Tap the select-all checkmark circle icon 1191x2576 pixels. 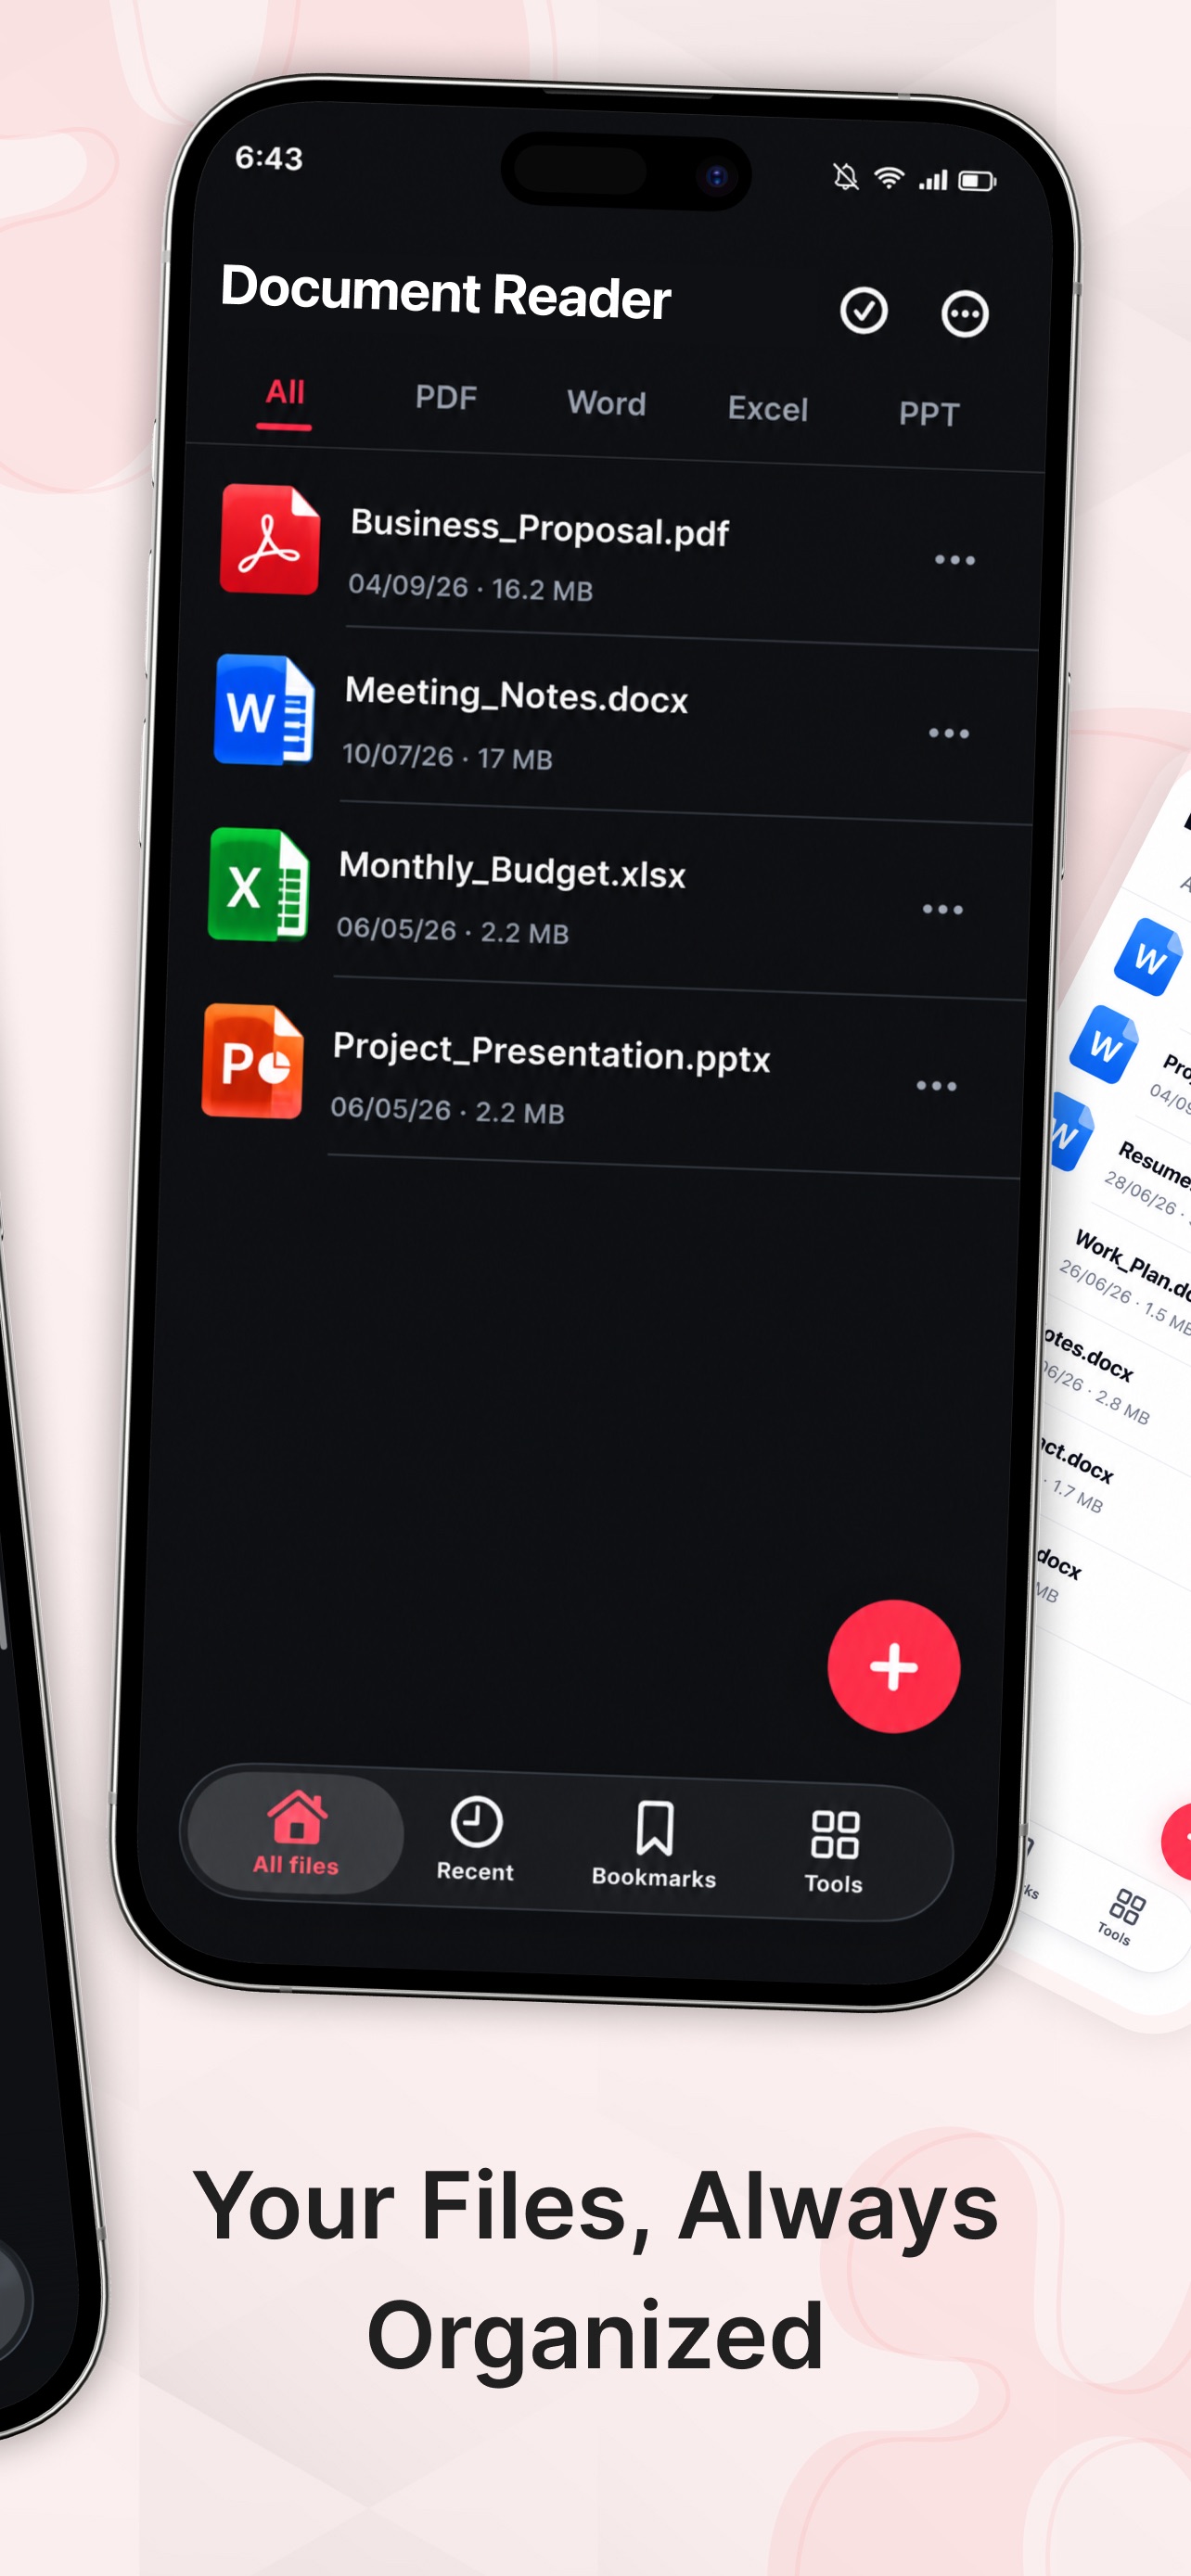(x=863, y=310)
